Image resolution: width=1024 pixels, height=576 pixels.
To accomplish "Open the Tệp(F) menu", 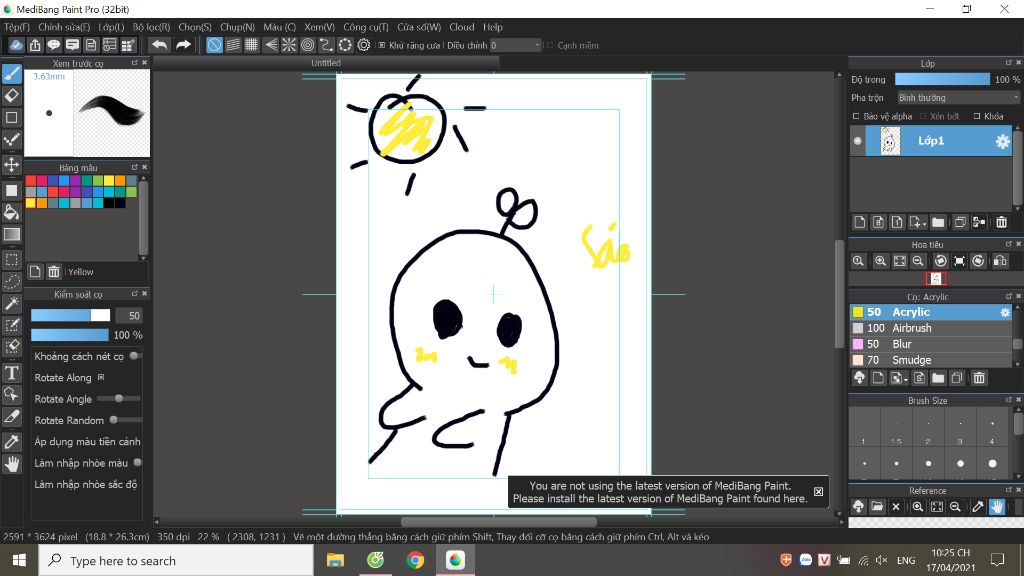I will pyautogui.click(x=17, y=27).
